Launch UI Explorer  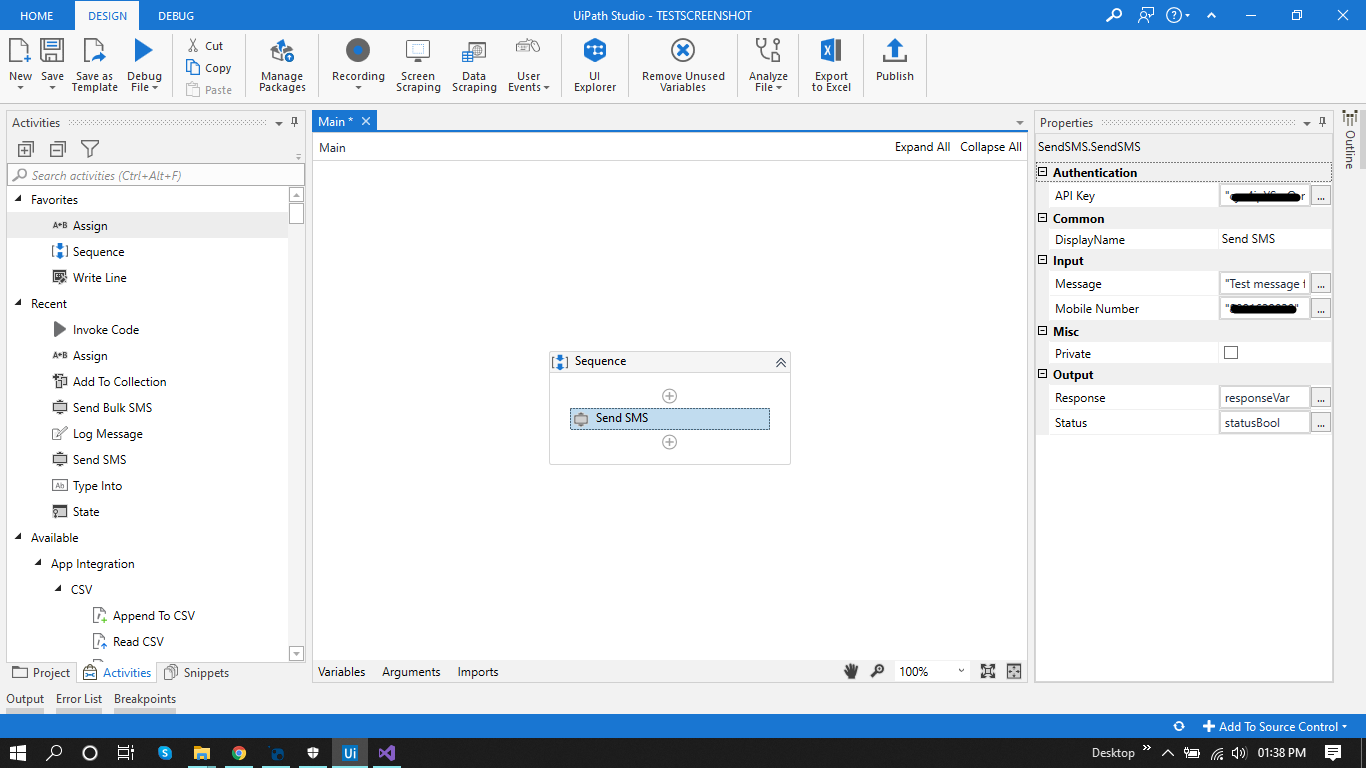pyautogui.click(x=595, y=66)
